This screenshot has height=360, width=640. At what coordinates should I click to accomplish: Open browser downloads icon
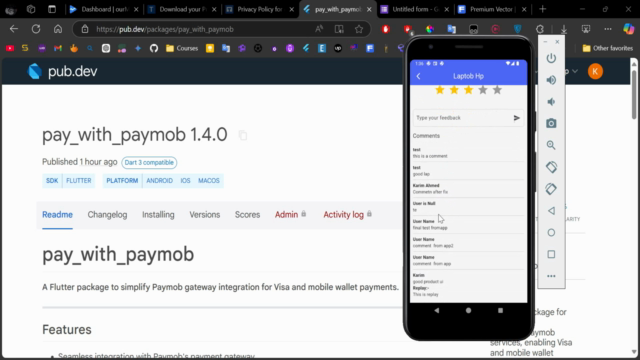(x=564, y=29)
